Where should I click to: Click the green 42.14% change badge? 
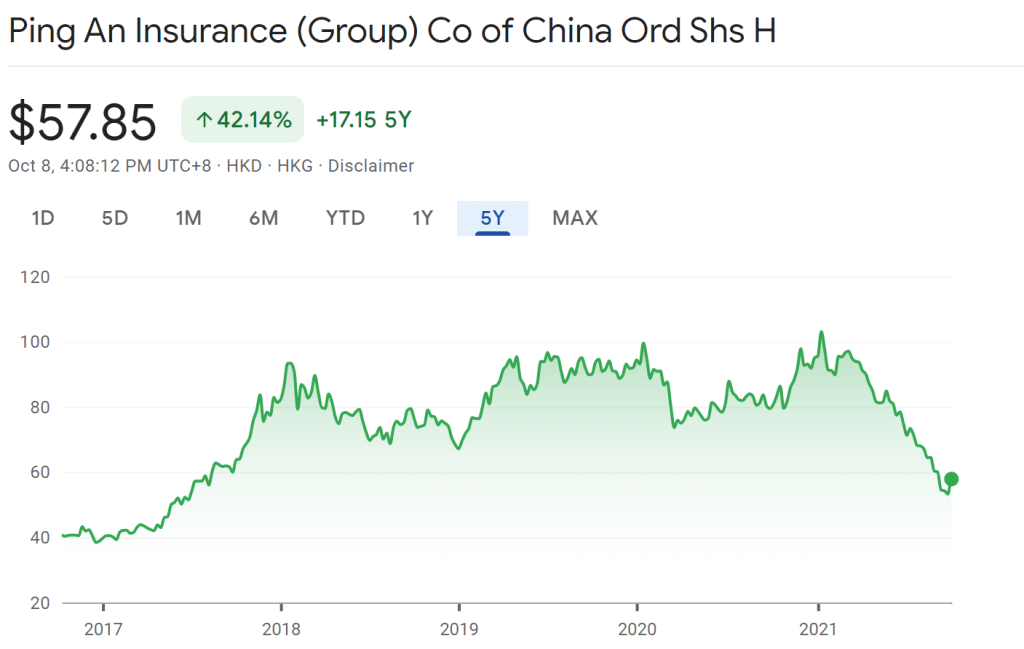tap(243, 120)
